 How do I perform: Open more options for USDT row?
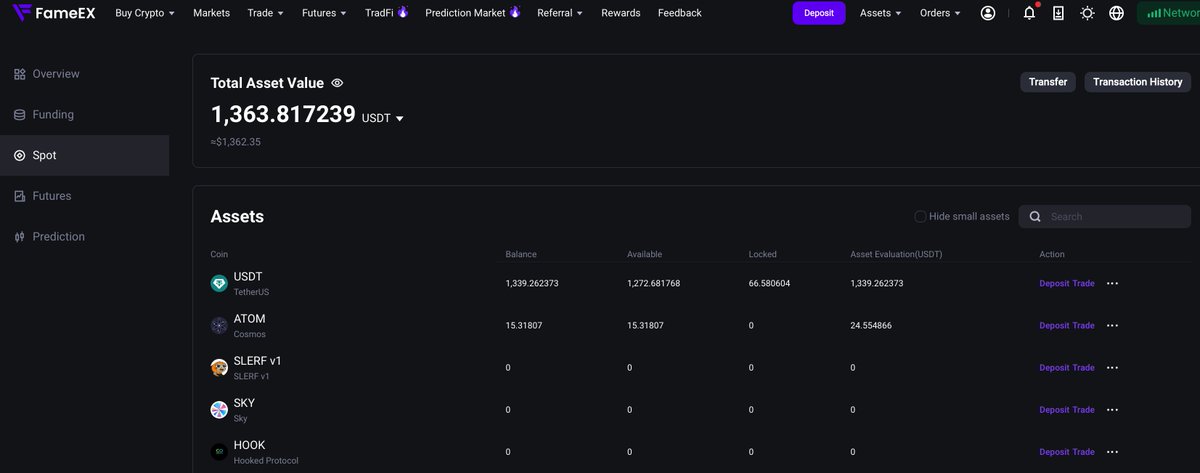tap(1112, 284)
